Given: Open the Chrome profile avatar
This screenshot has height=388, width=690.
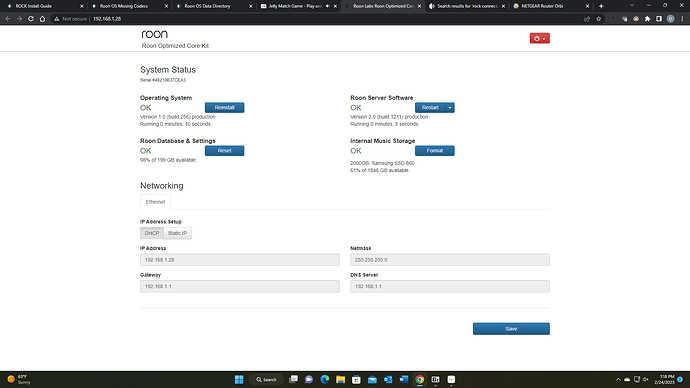Looking at the screenshot, I should click(x=671, y=19).
